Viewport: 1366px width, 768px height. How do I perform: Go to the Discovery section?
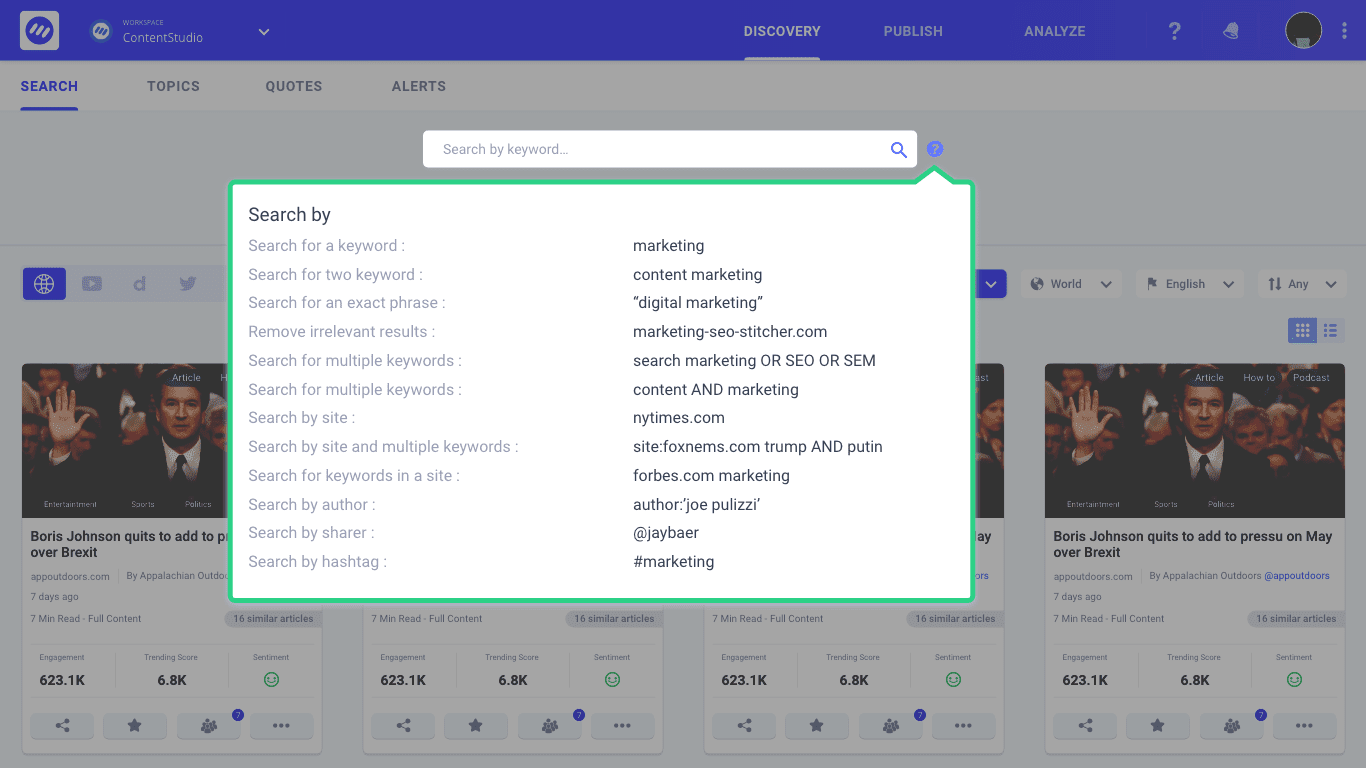(x=782, y=31)
